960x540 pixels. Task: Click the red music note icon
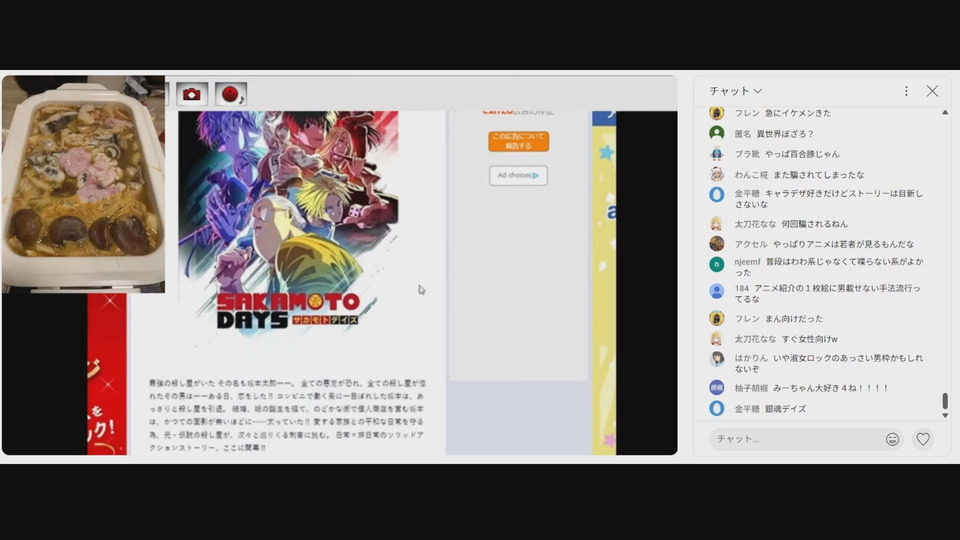(x=231, y=94)
